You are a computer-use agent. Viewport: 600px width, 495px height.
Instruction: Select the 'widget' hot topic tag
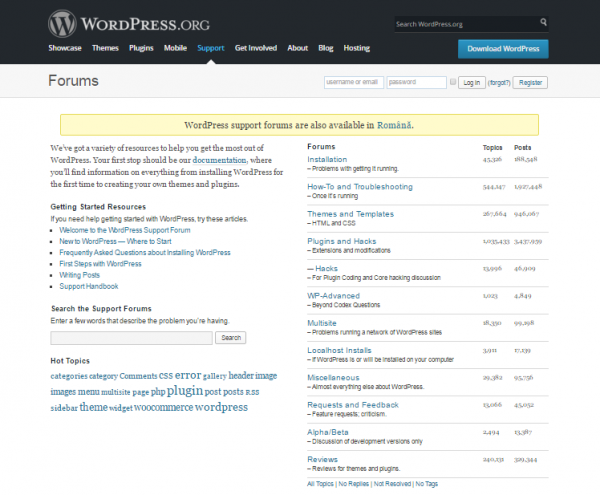121,408
